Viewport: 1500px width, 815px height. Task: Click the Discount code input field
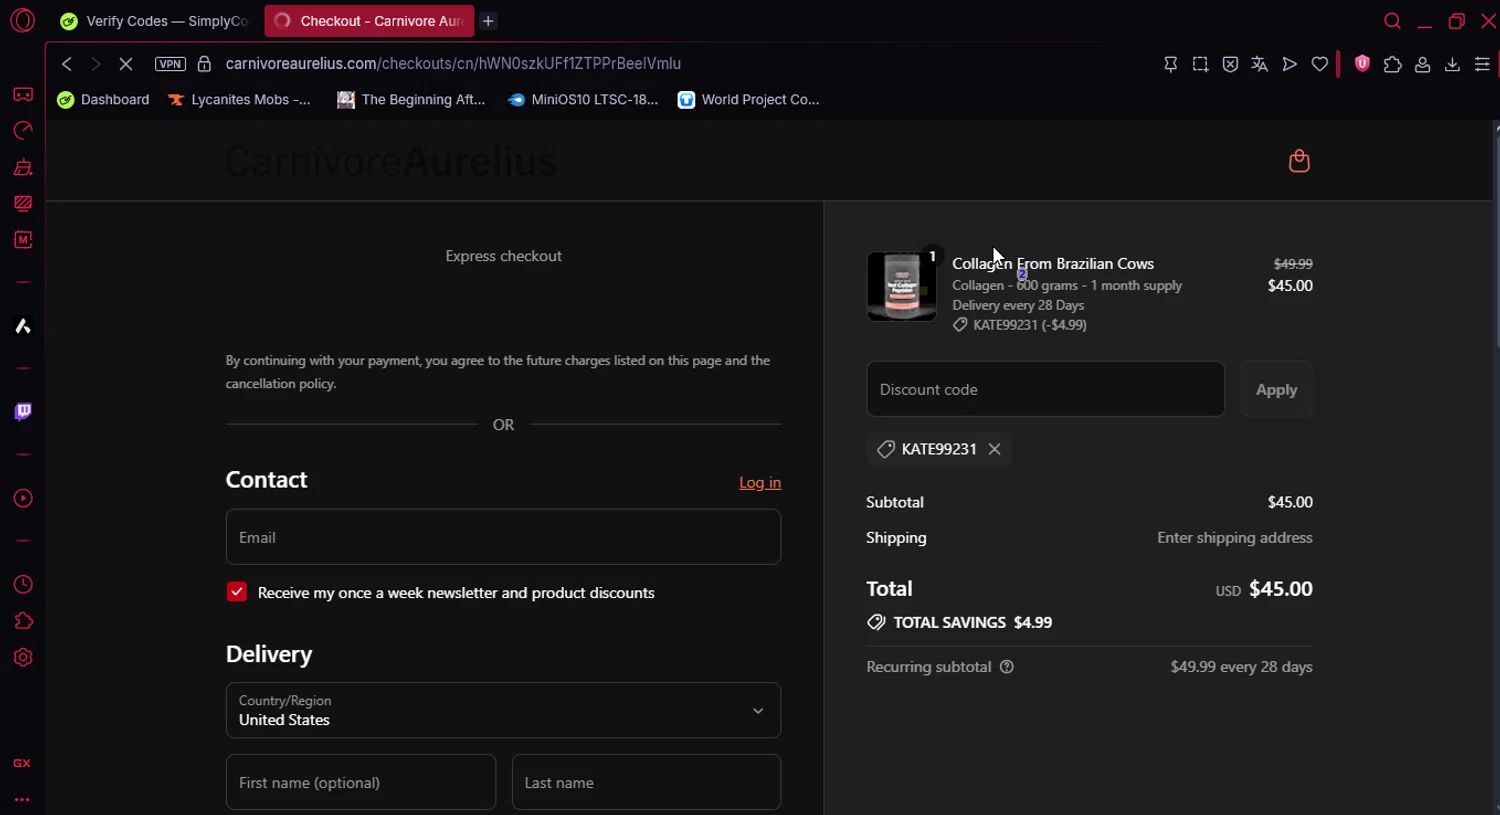coord(1045,389)
